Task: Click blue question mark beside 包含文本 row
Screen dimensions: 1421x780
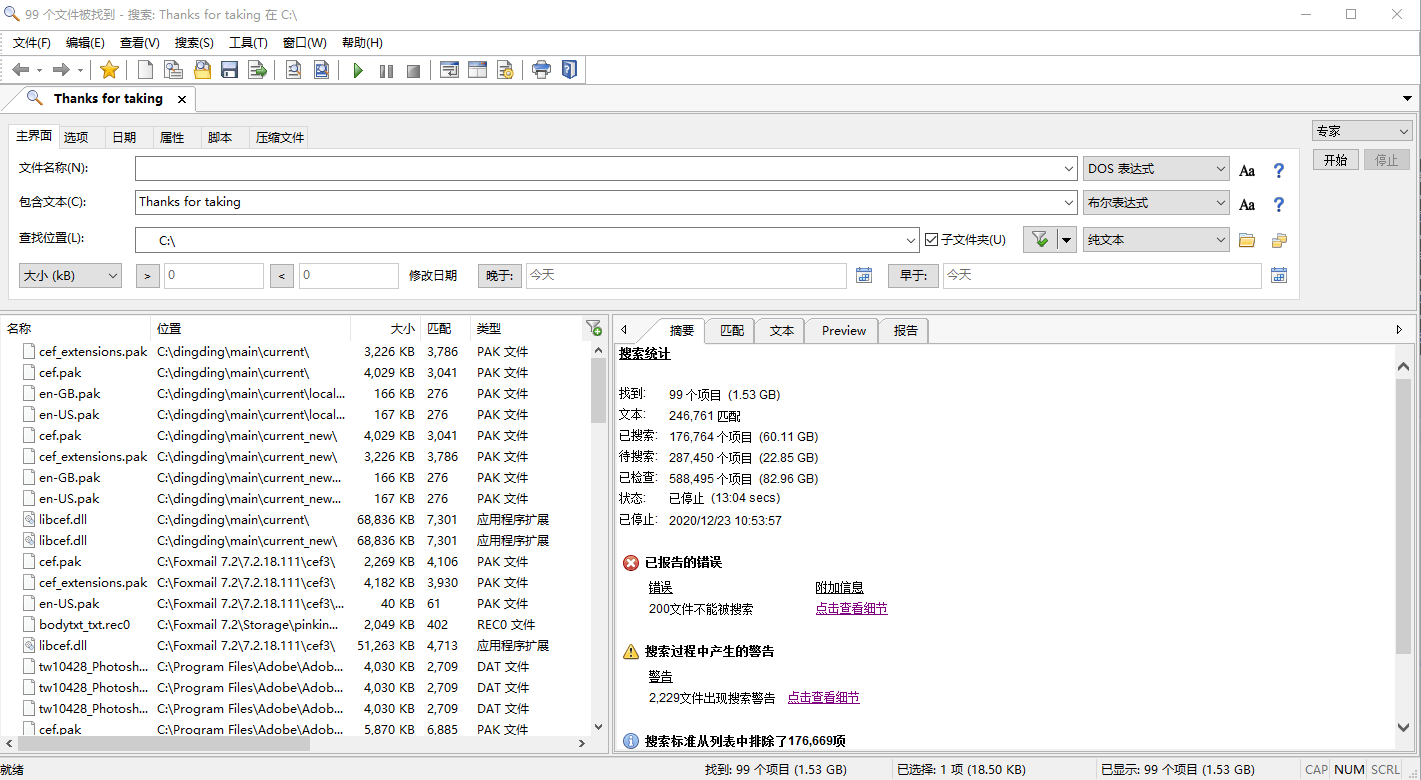Action: [x=1278, y=204]
